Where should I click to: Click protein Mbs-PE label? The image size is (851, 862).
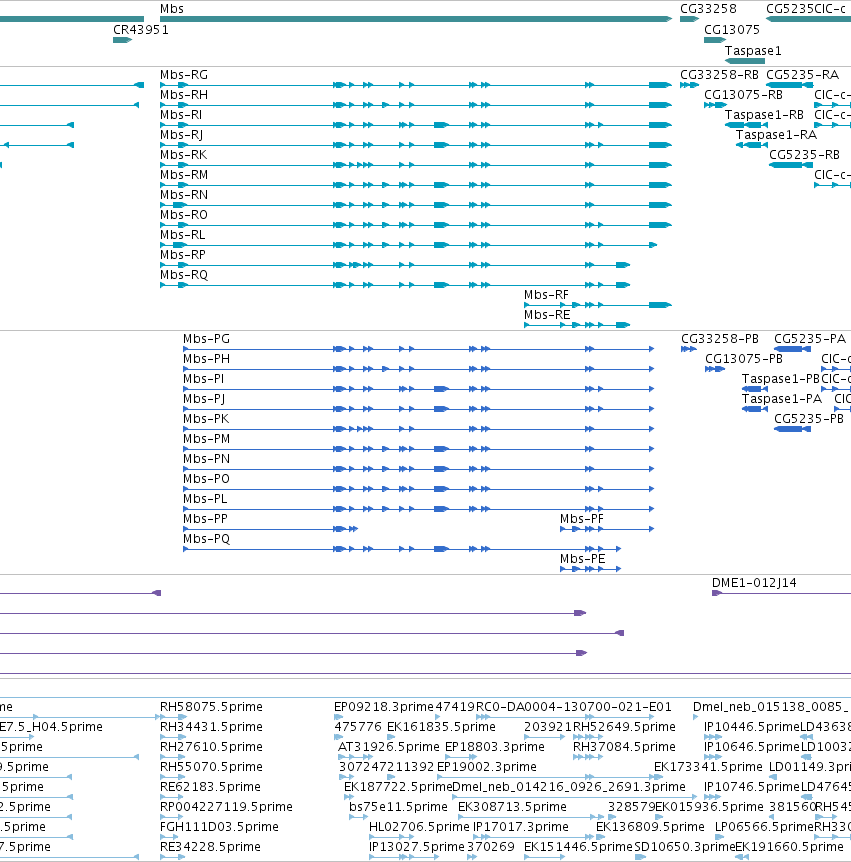[582, 559]
